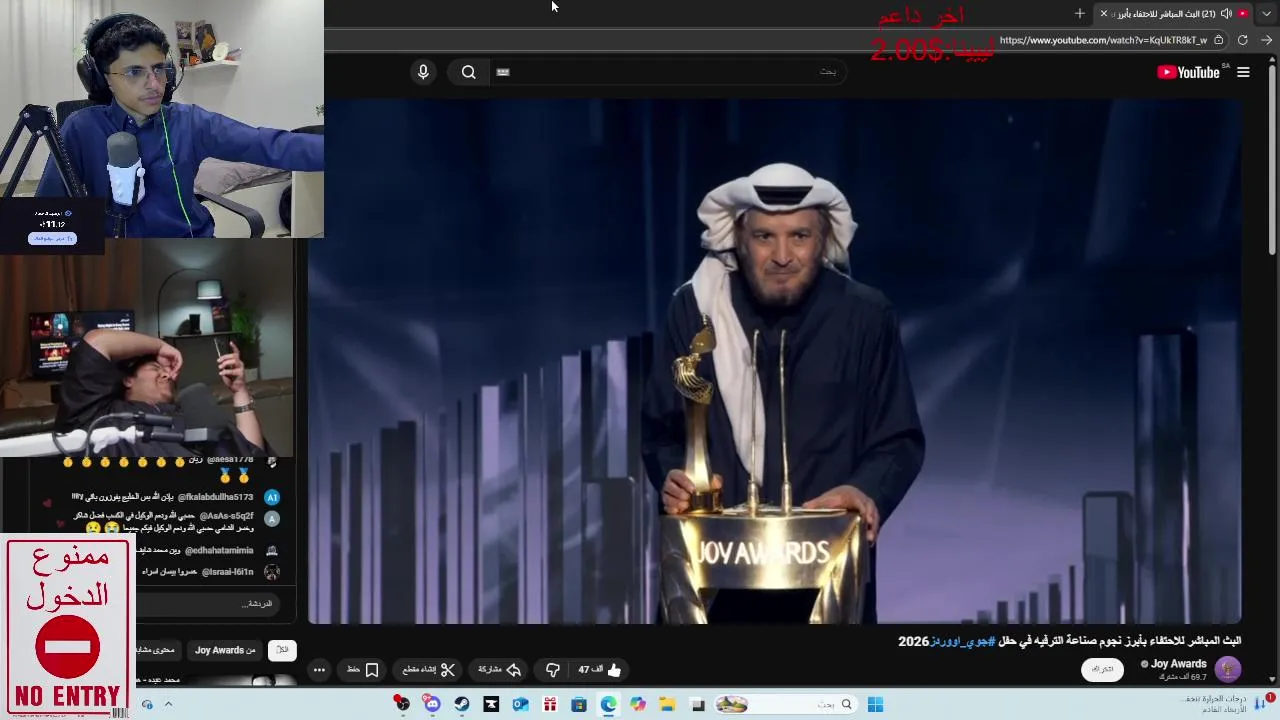
Task: Select the 'الكل' all filter chip
Action: click(282, 650)
